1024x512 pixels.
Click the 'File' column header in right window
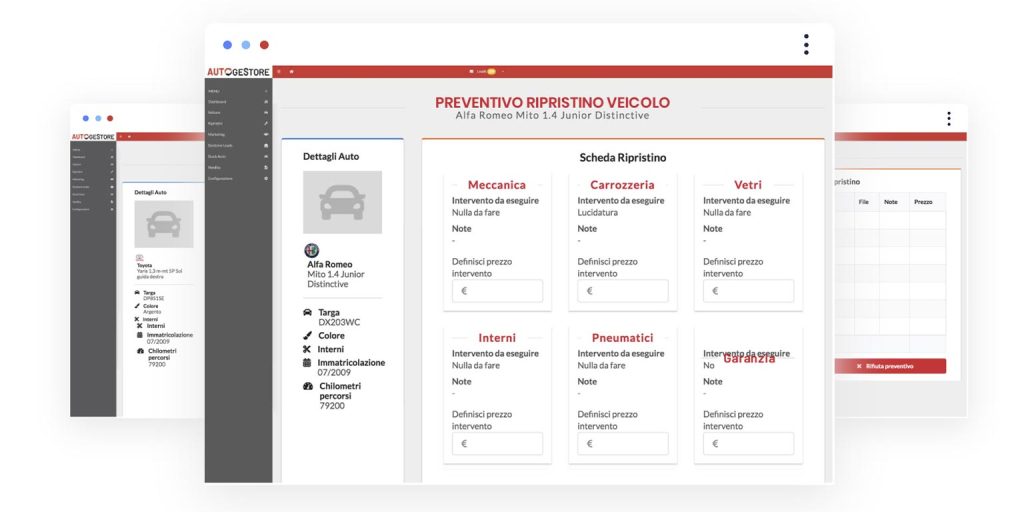tap(863, 202)
